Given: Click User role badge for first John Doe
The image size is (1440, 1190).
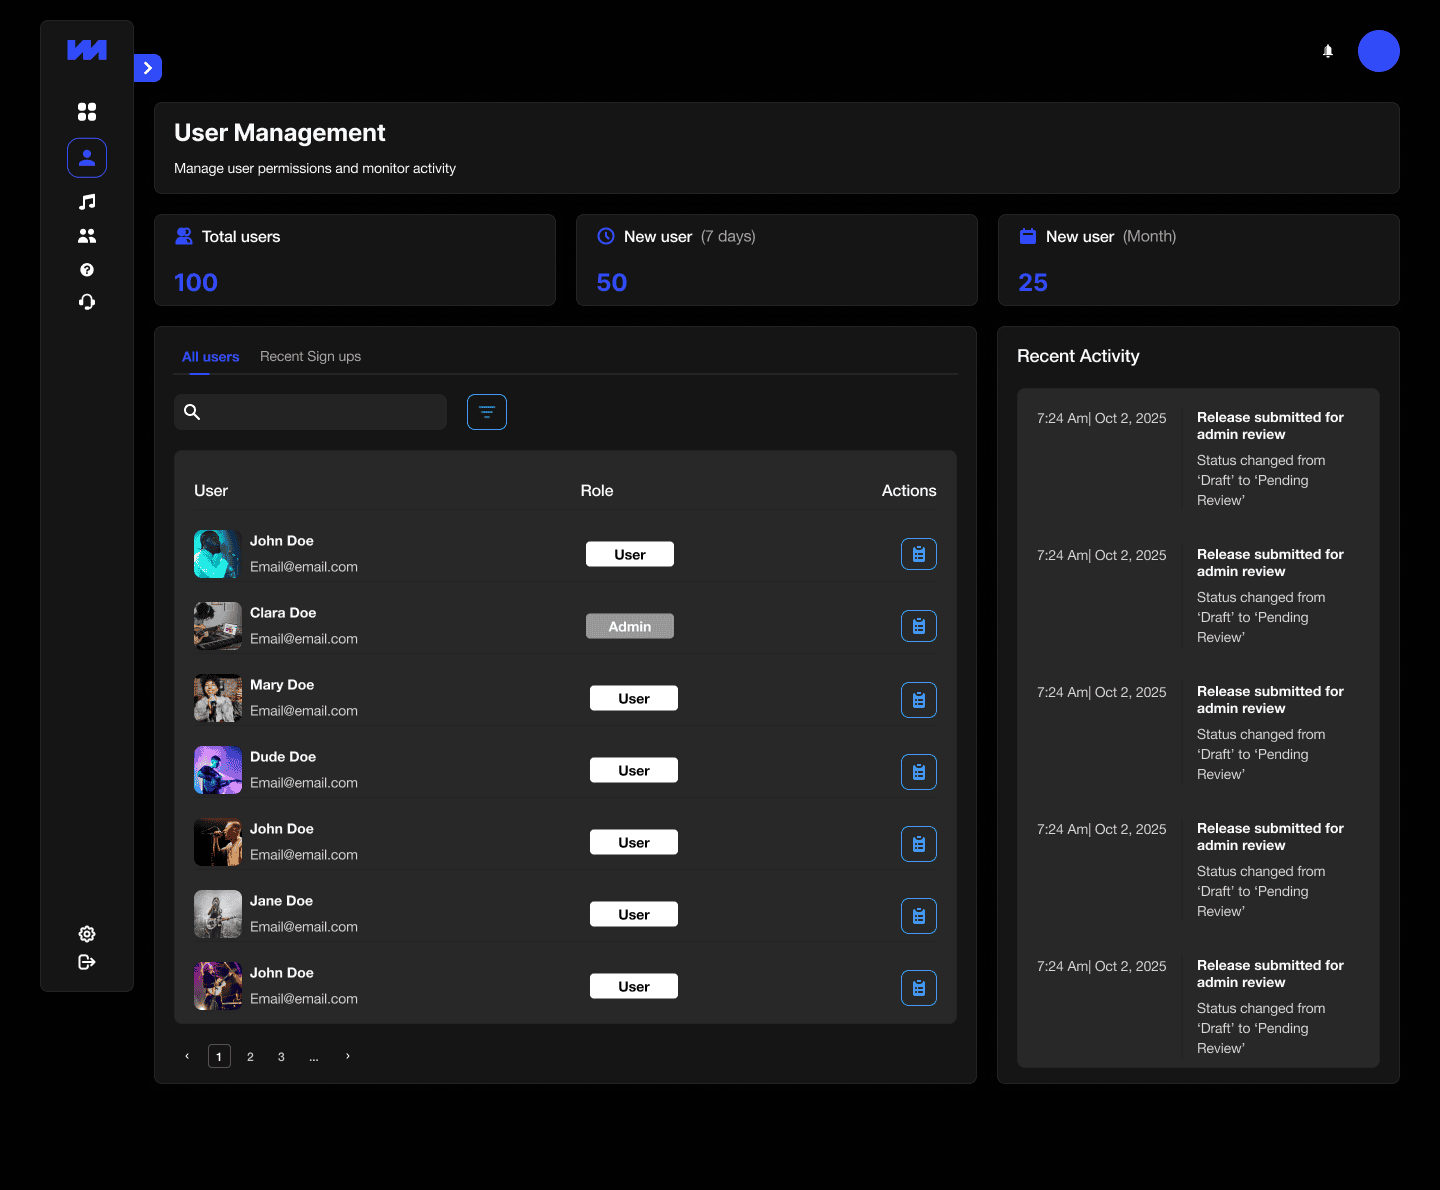Looking at the screenshot, I should pos(630,554).
